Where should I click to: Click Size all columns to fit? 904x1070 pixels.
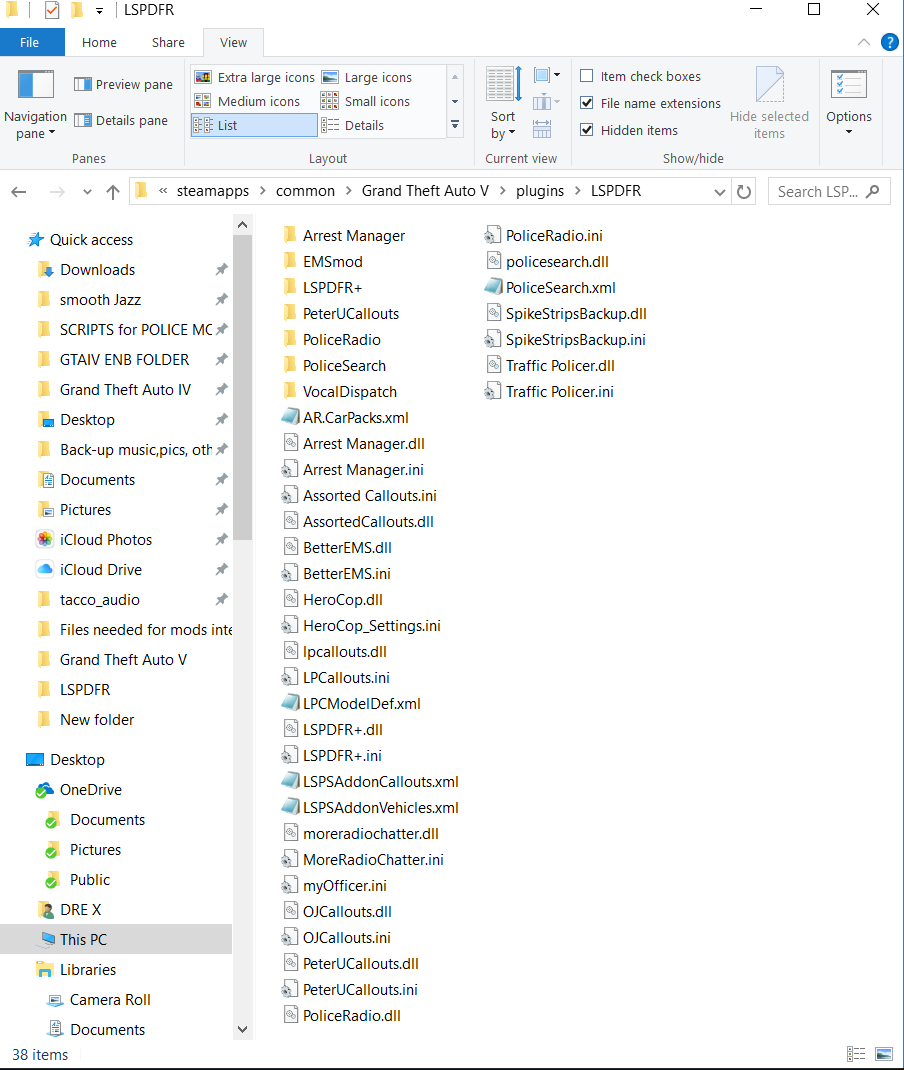coord(542,129)
